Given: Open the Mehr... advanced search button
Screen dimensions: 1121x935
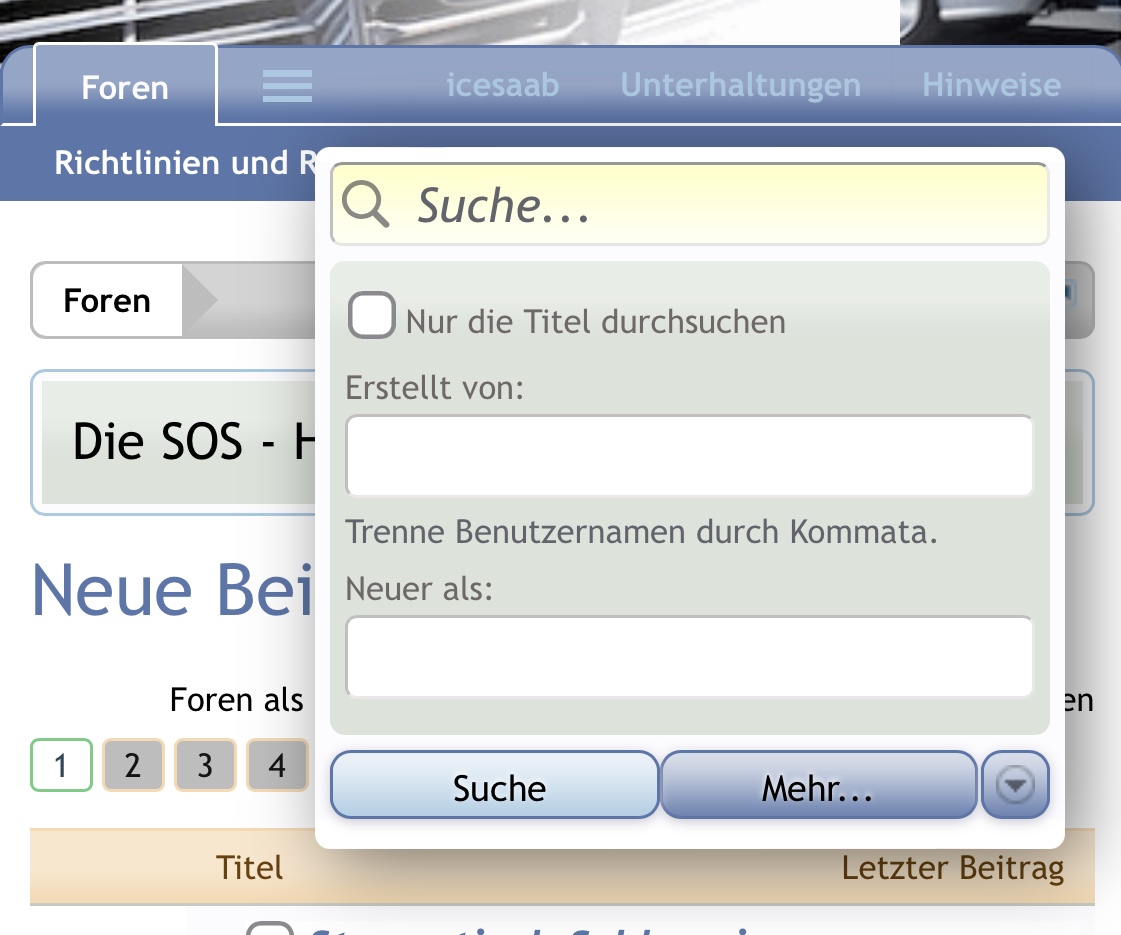Looking at the screenshot, I should (x=819, y=785).
